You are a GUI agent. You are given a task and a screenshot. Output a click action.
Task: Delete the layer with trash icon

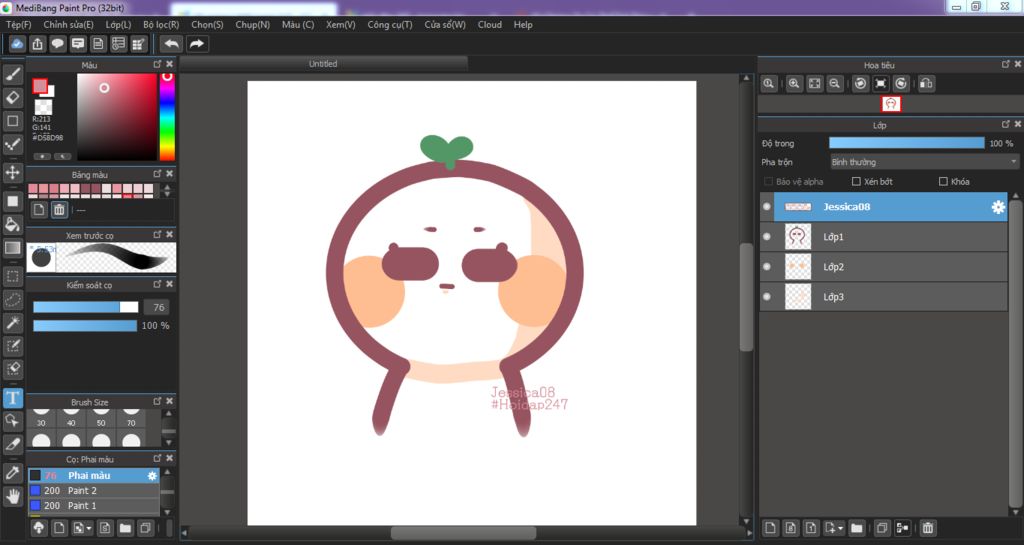click(928, 527)
